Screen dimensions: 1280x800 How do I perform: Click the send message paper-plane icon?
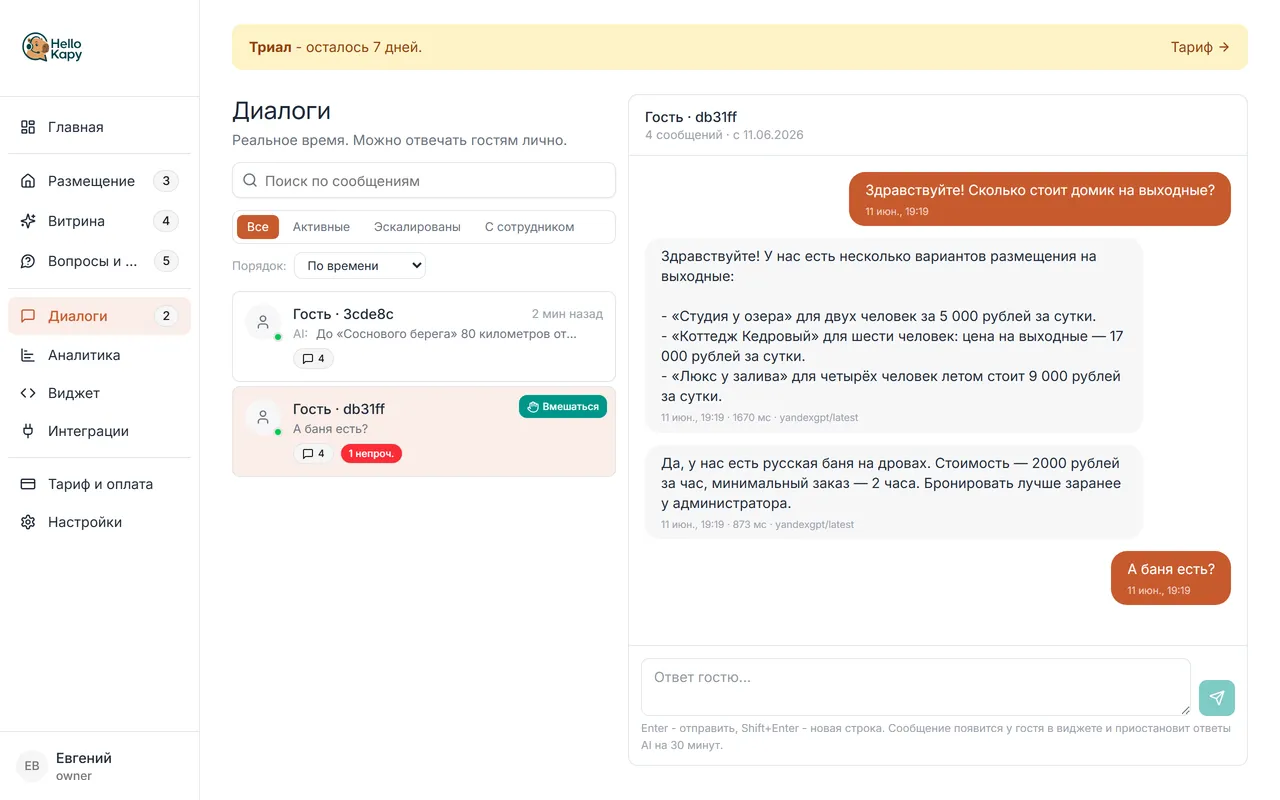coord(1216,698)
